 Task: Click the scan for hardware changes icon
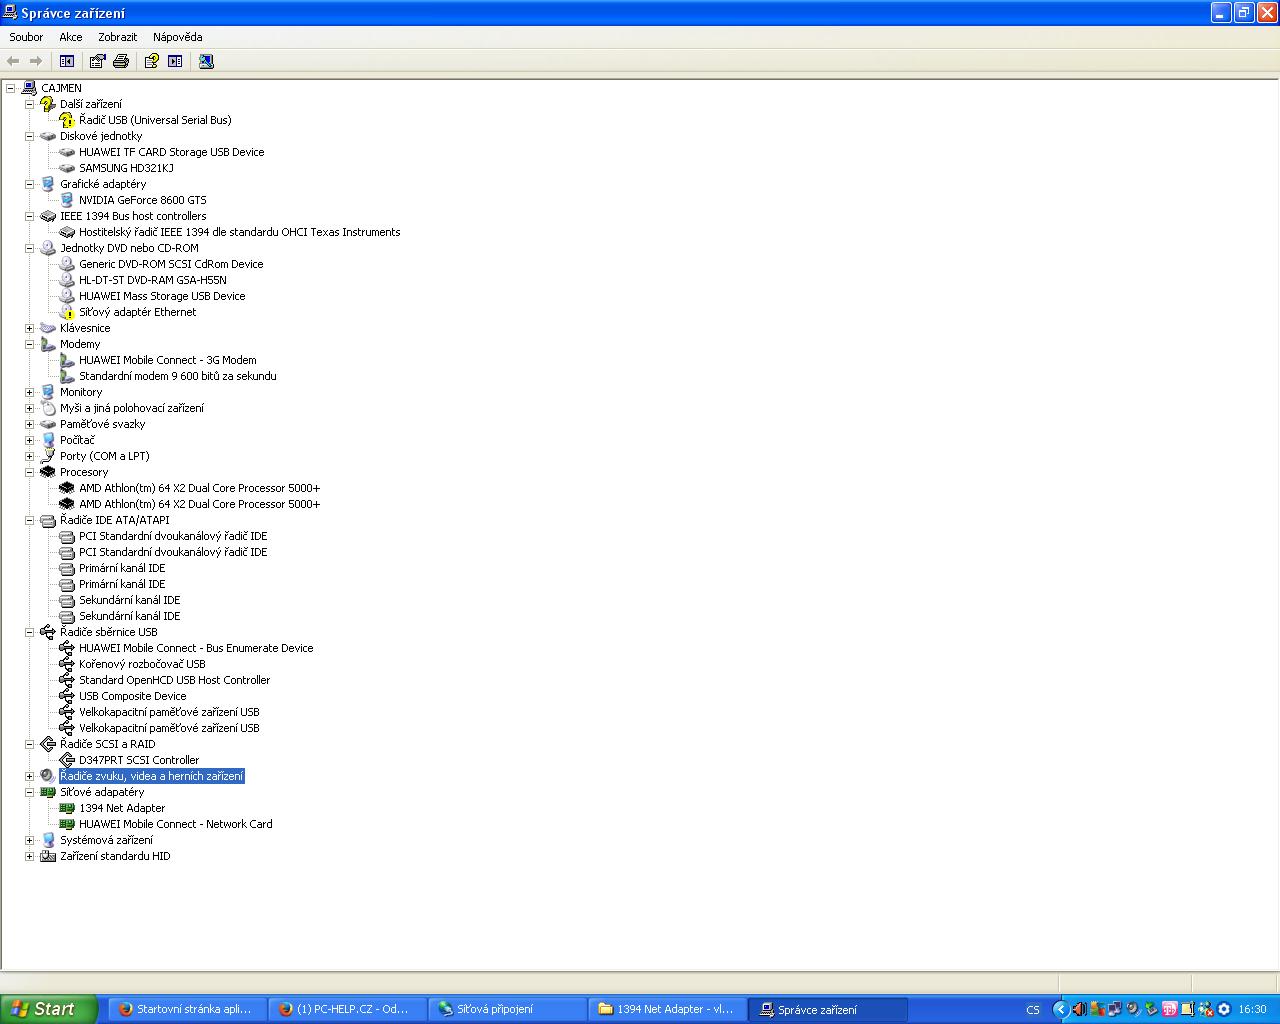(206, 61)
